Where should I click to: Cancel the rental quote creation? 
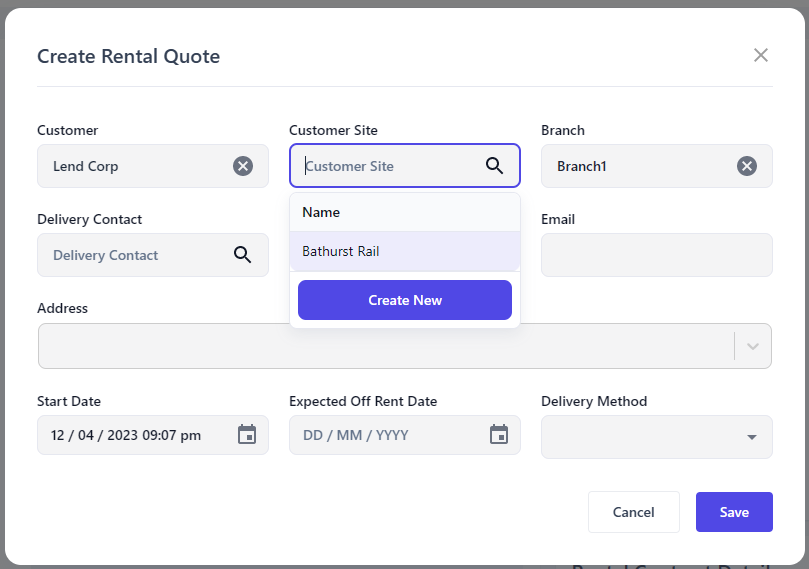click(633, 512)
